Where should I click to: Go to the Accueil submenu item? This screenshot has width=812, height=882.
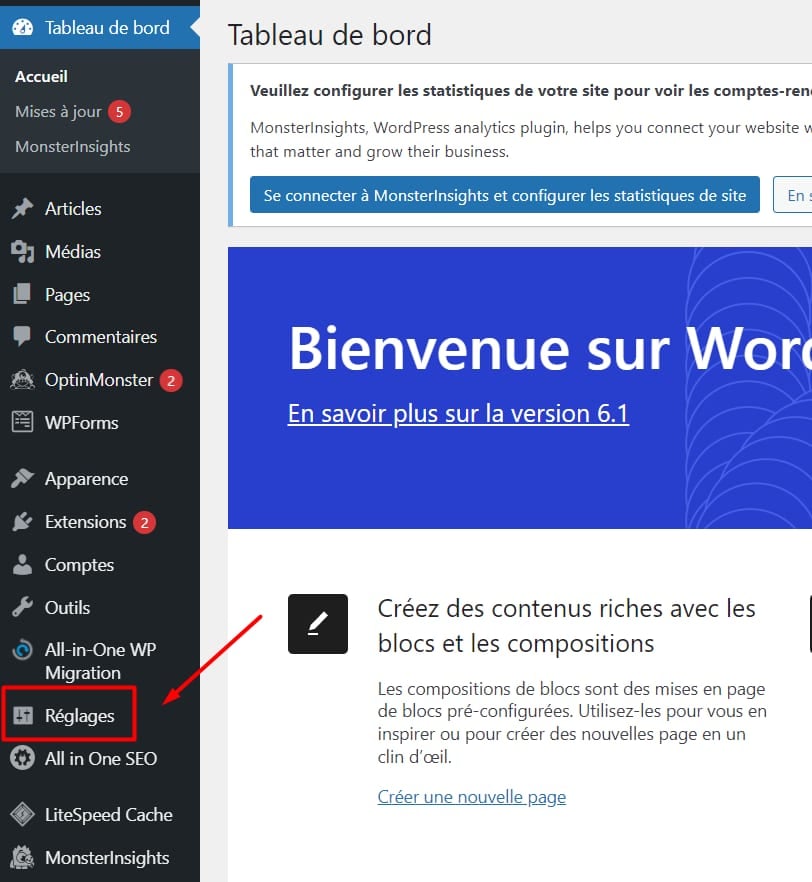point(42,76)
